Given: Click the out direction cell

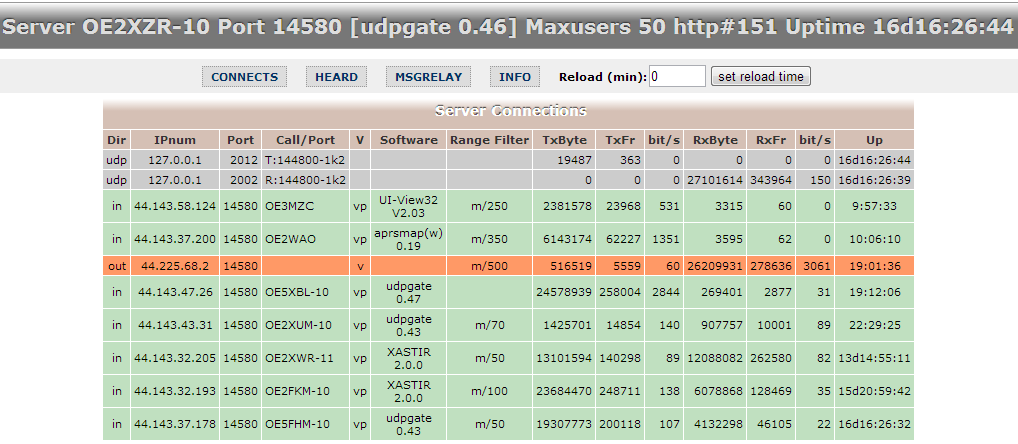Looking at the screenshot, I should pos(117,265).
